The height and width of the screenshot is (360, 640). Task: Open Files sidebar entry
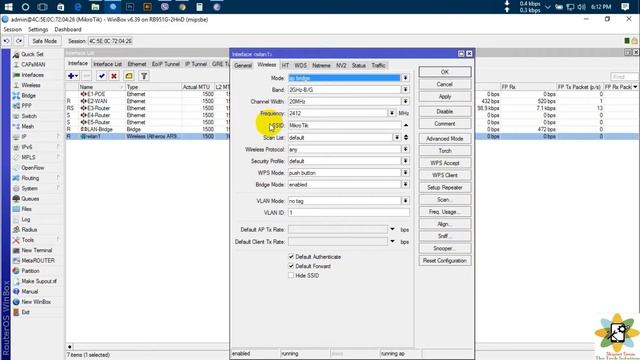point(26,209)
